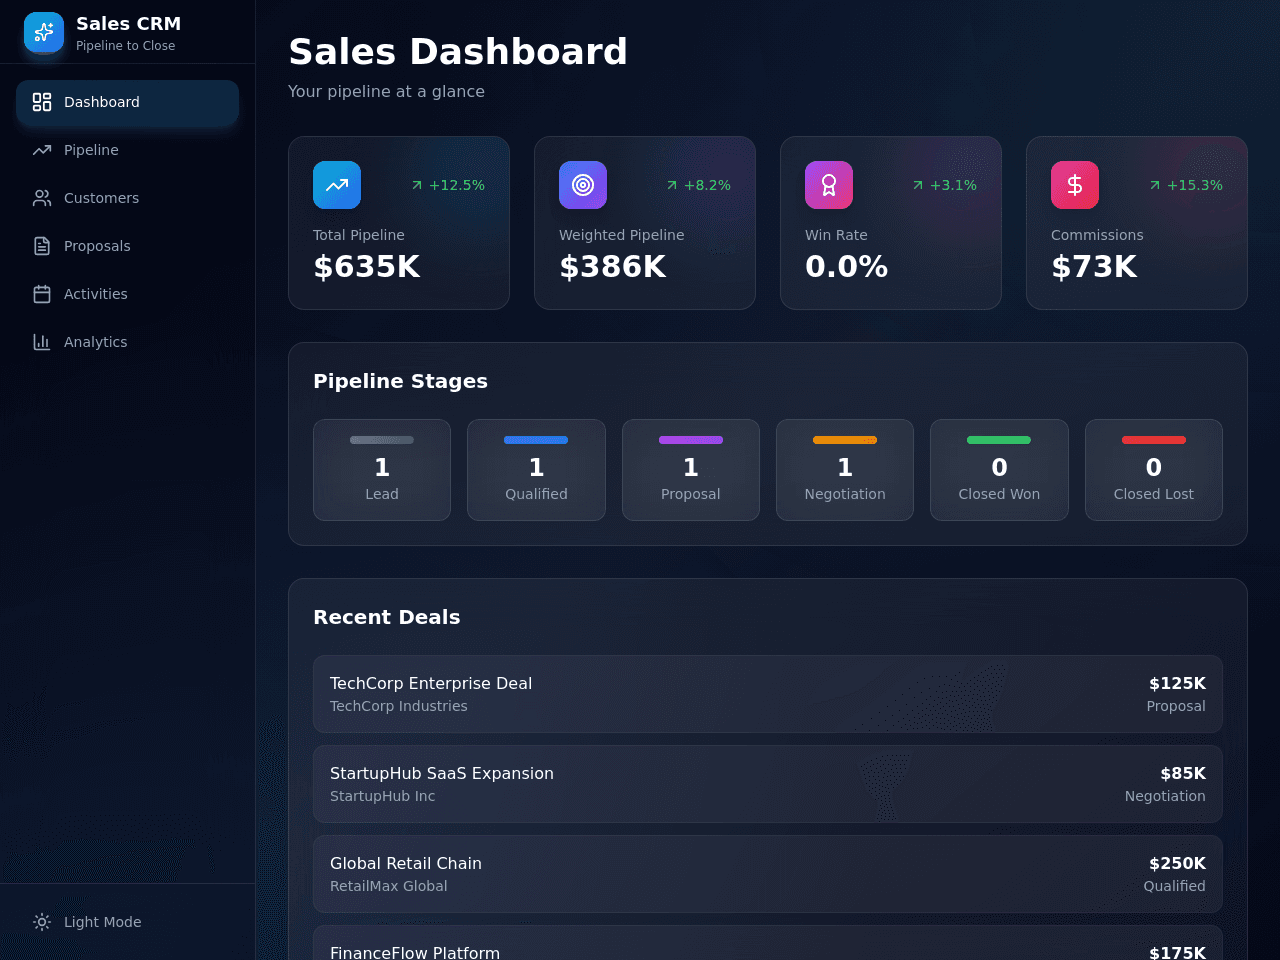The width and height of the screenshot is (1280, 960).
Task: Select the Proposal stage card
Action: click(691, 470)
